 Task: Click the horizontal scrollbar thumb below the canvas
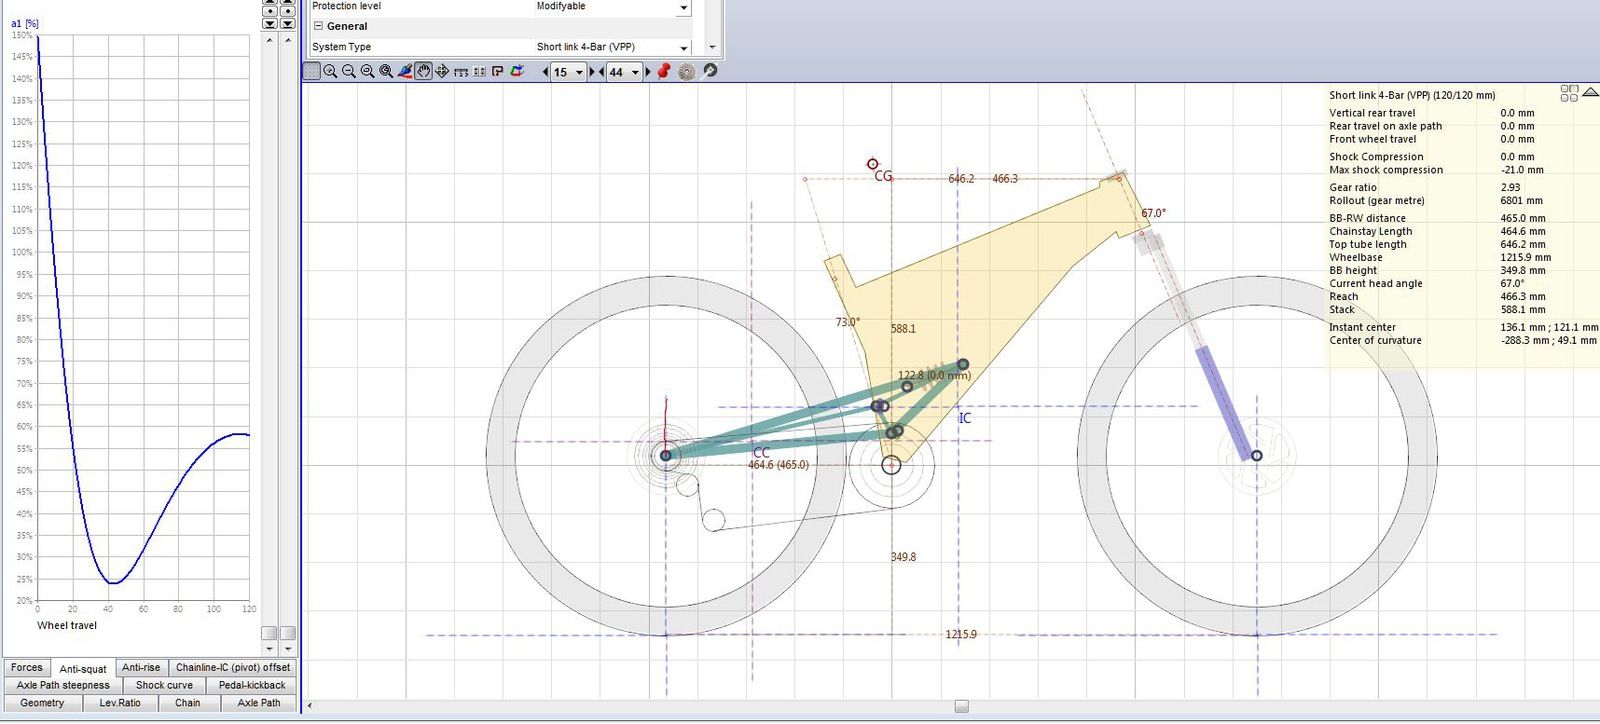pyautogui.click(x=961, y=707)
